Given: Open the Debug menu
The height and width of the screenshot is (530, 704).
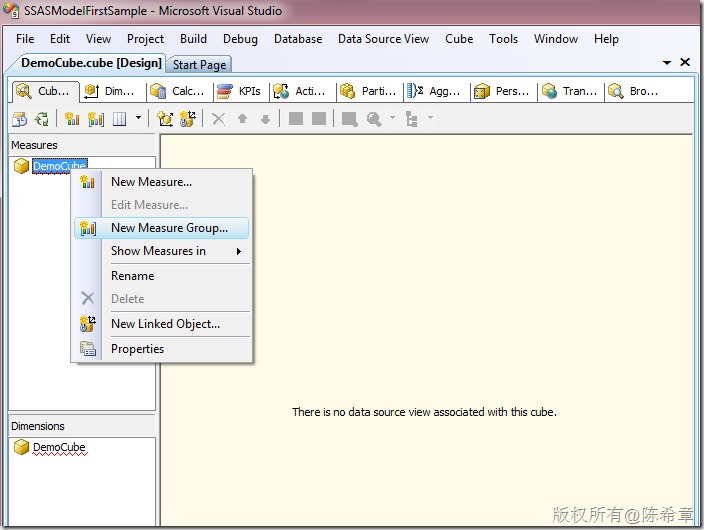Looking at the screenshot, I should click(x=240, y=39).
